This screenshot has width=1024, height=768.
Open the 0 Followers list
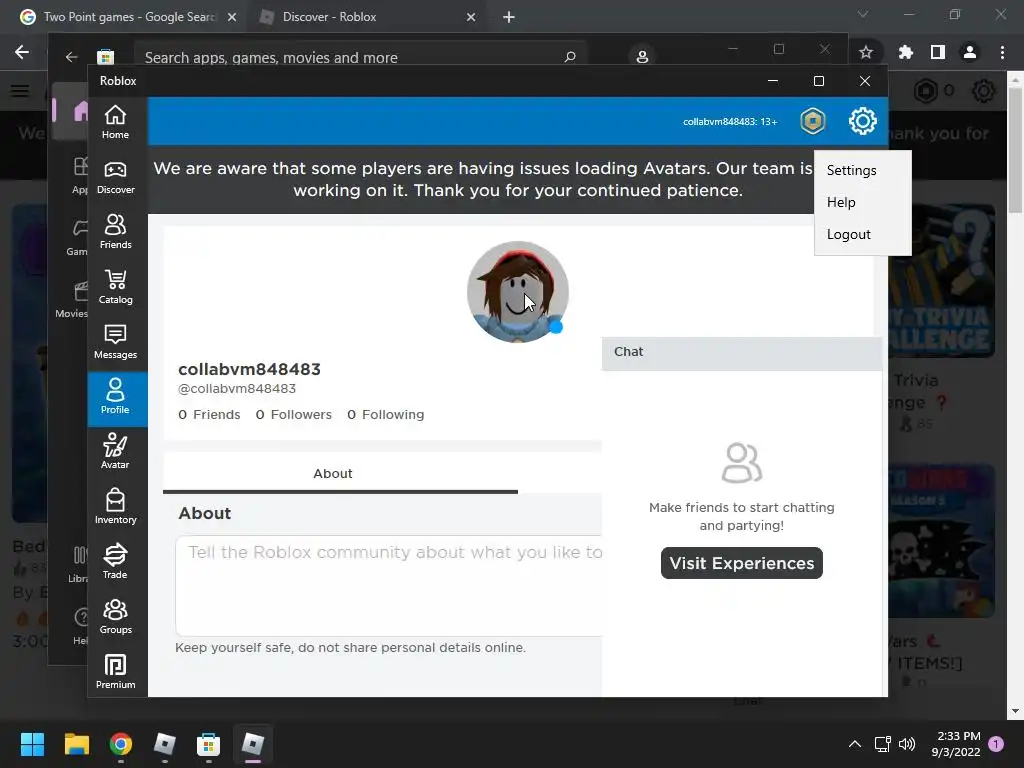(x=293, y=415)
